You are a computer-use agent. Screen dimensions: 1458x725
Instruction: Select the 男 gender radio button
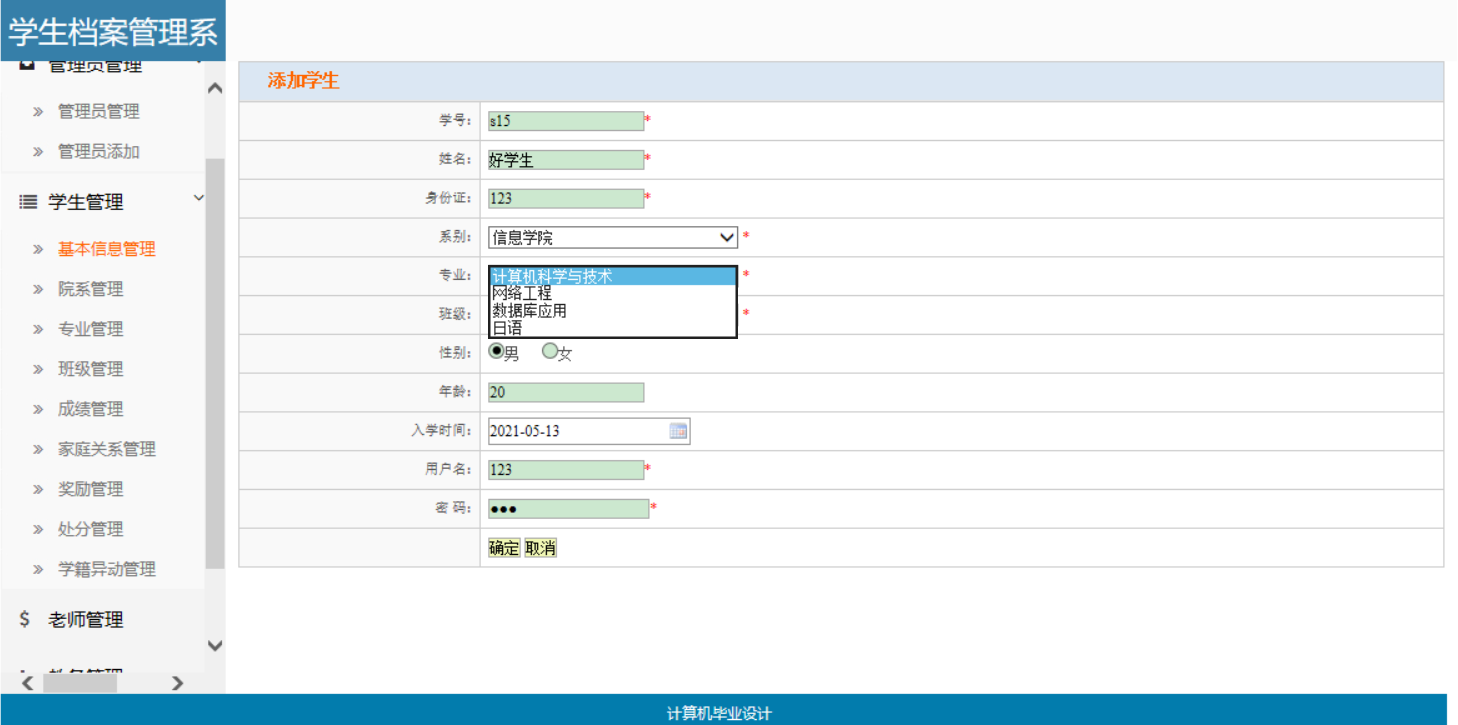[x=496, y=351]
